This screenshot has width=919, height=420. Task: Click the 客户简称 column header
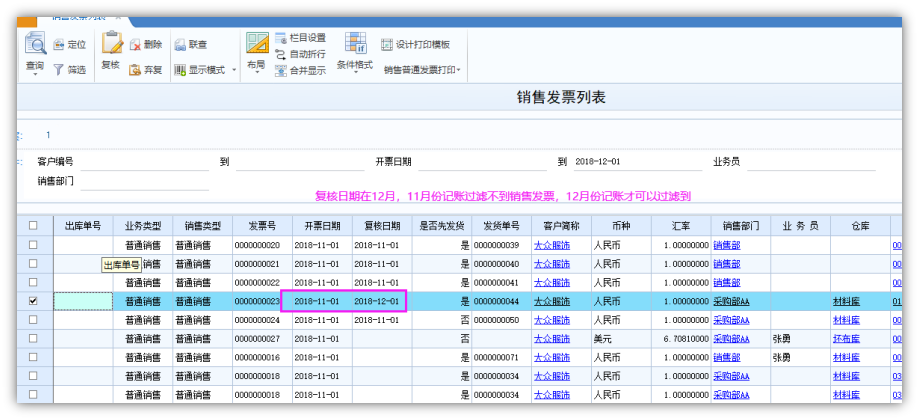pos(561,226)
